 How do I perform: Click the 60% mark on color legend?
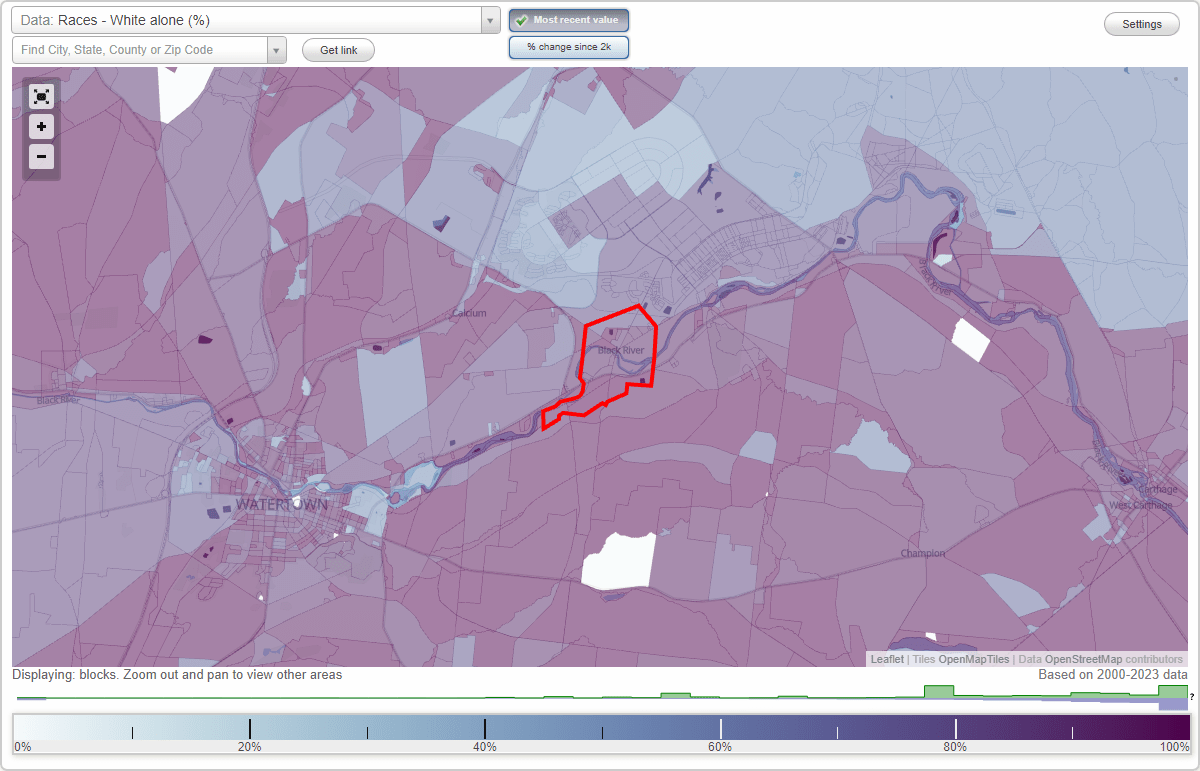720,747
